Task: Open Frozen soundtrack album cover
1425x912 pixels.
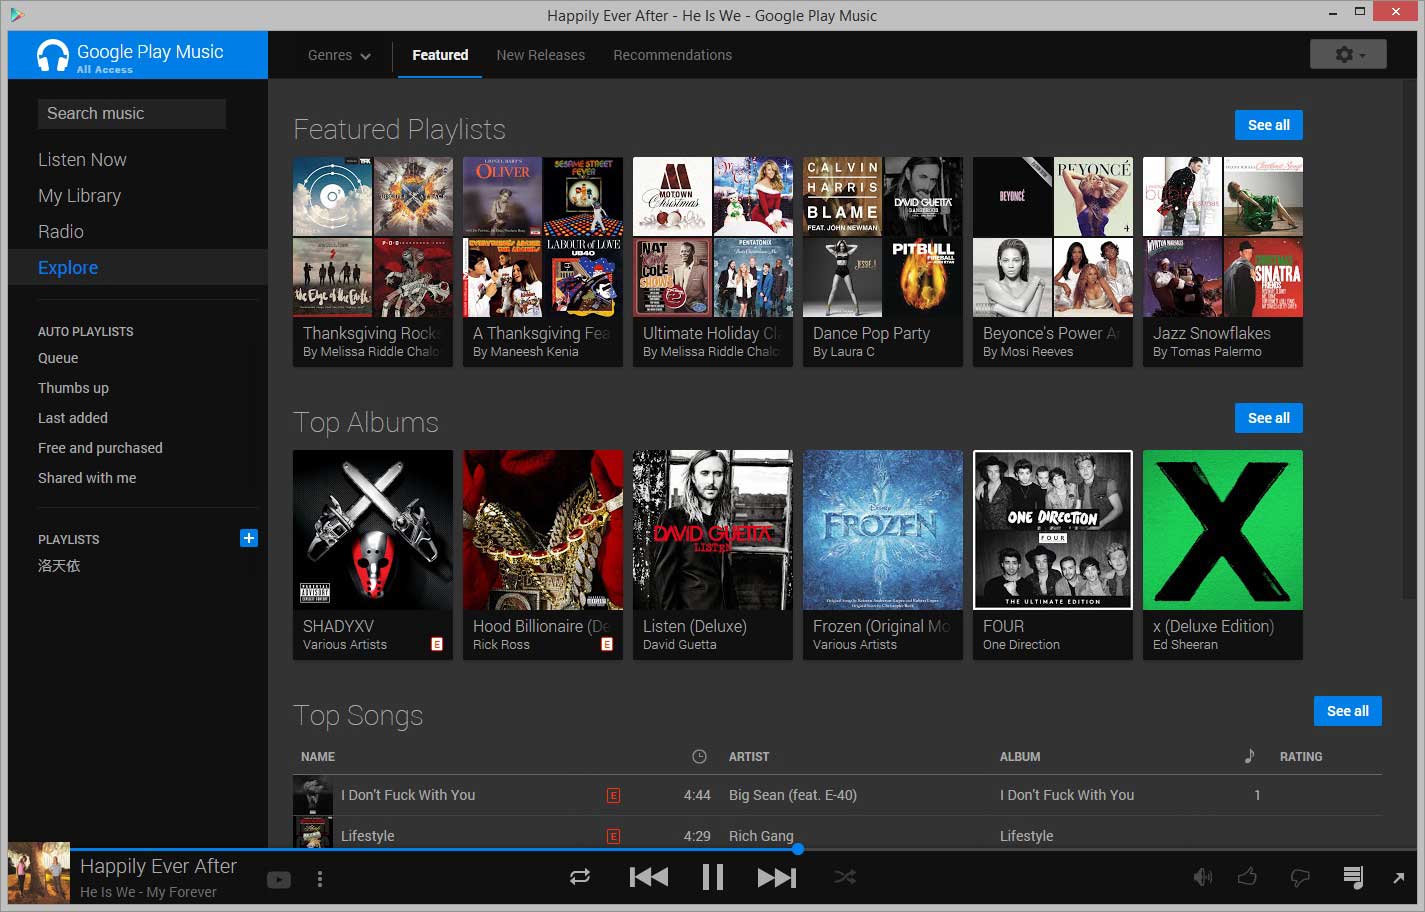Action: click(883, 530)
